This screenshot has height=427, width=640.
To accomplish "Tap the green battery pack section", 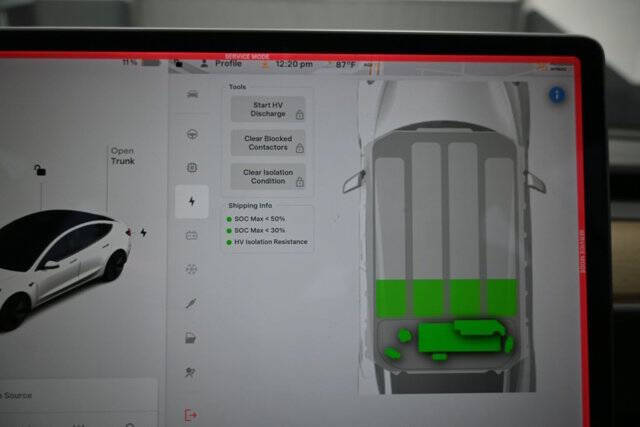I will 447,298.
